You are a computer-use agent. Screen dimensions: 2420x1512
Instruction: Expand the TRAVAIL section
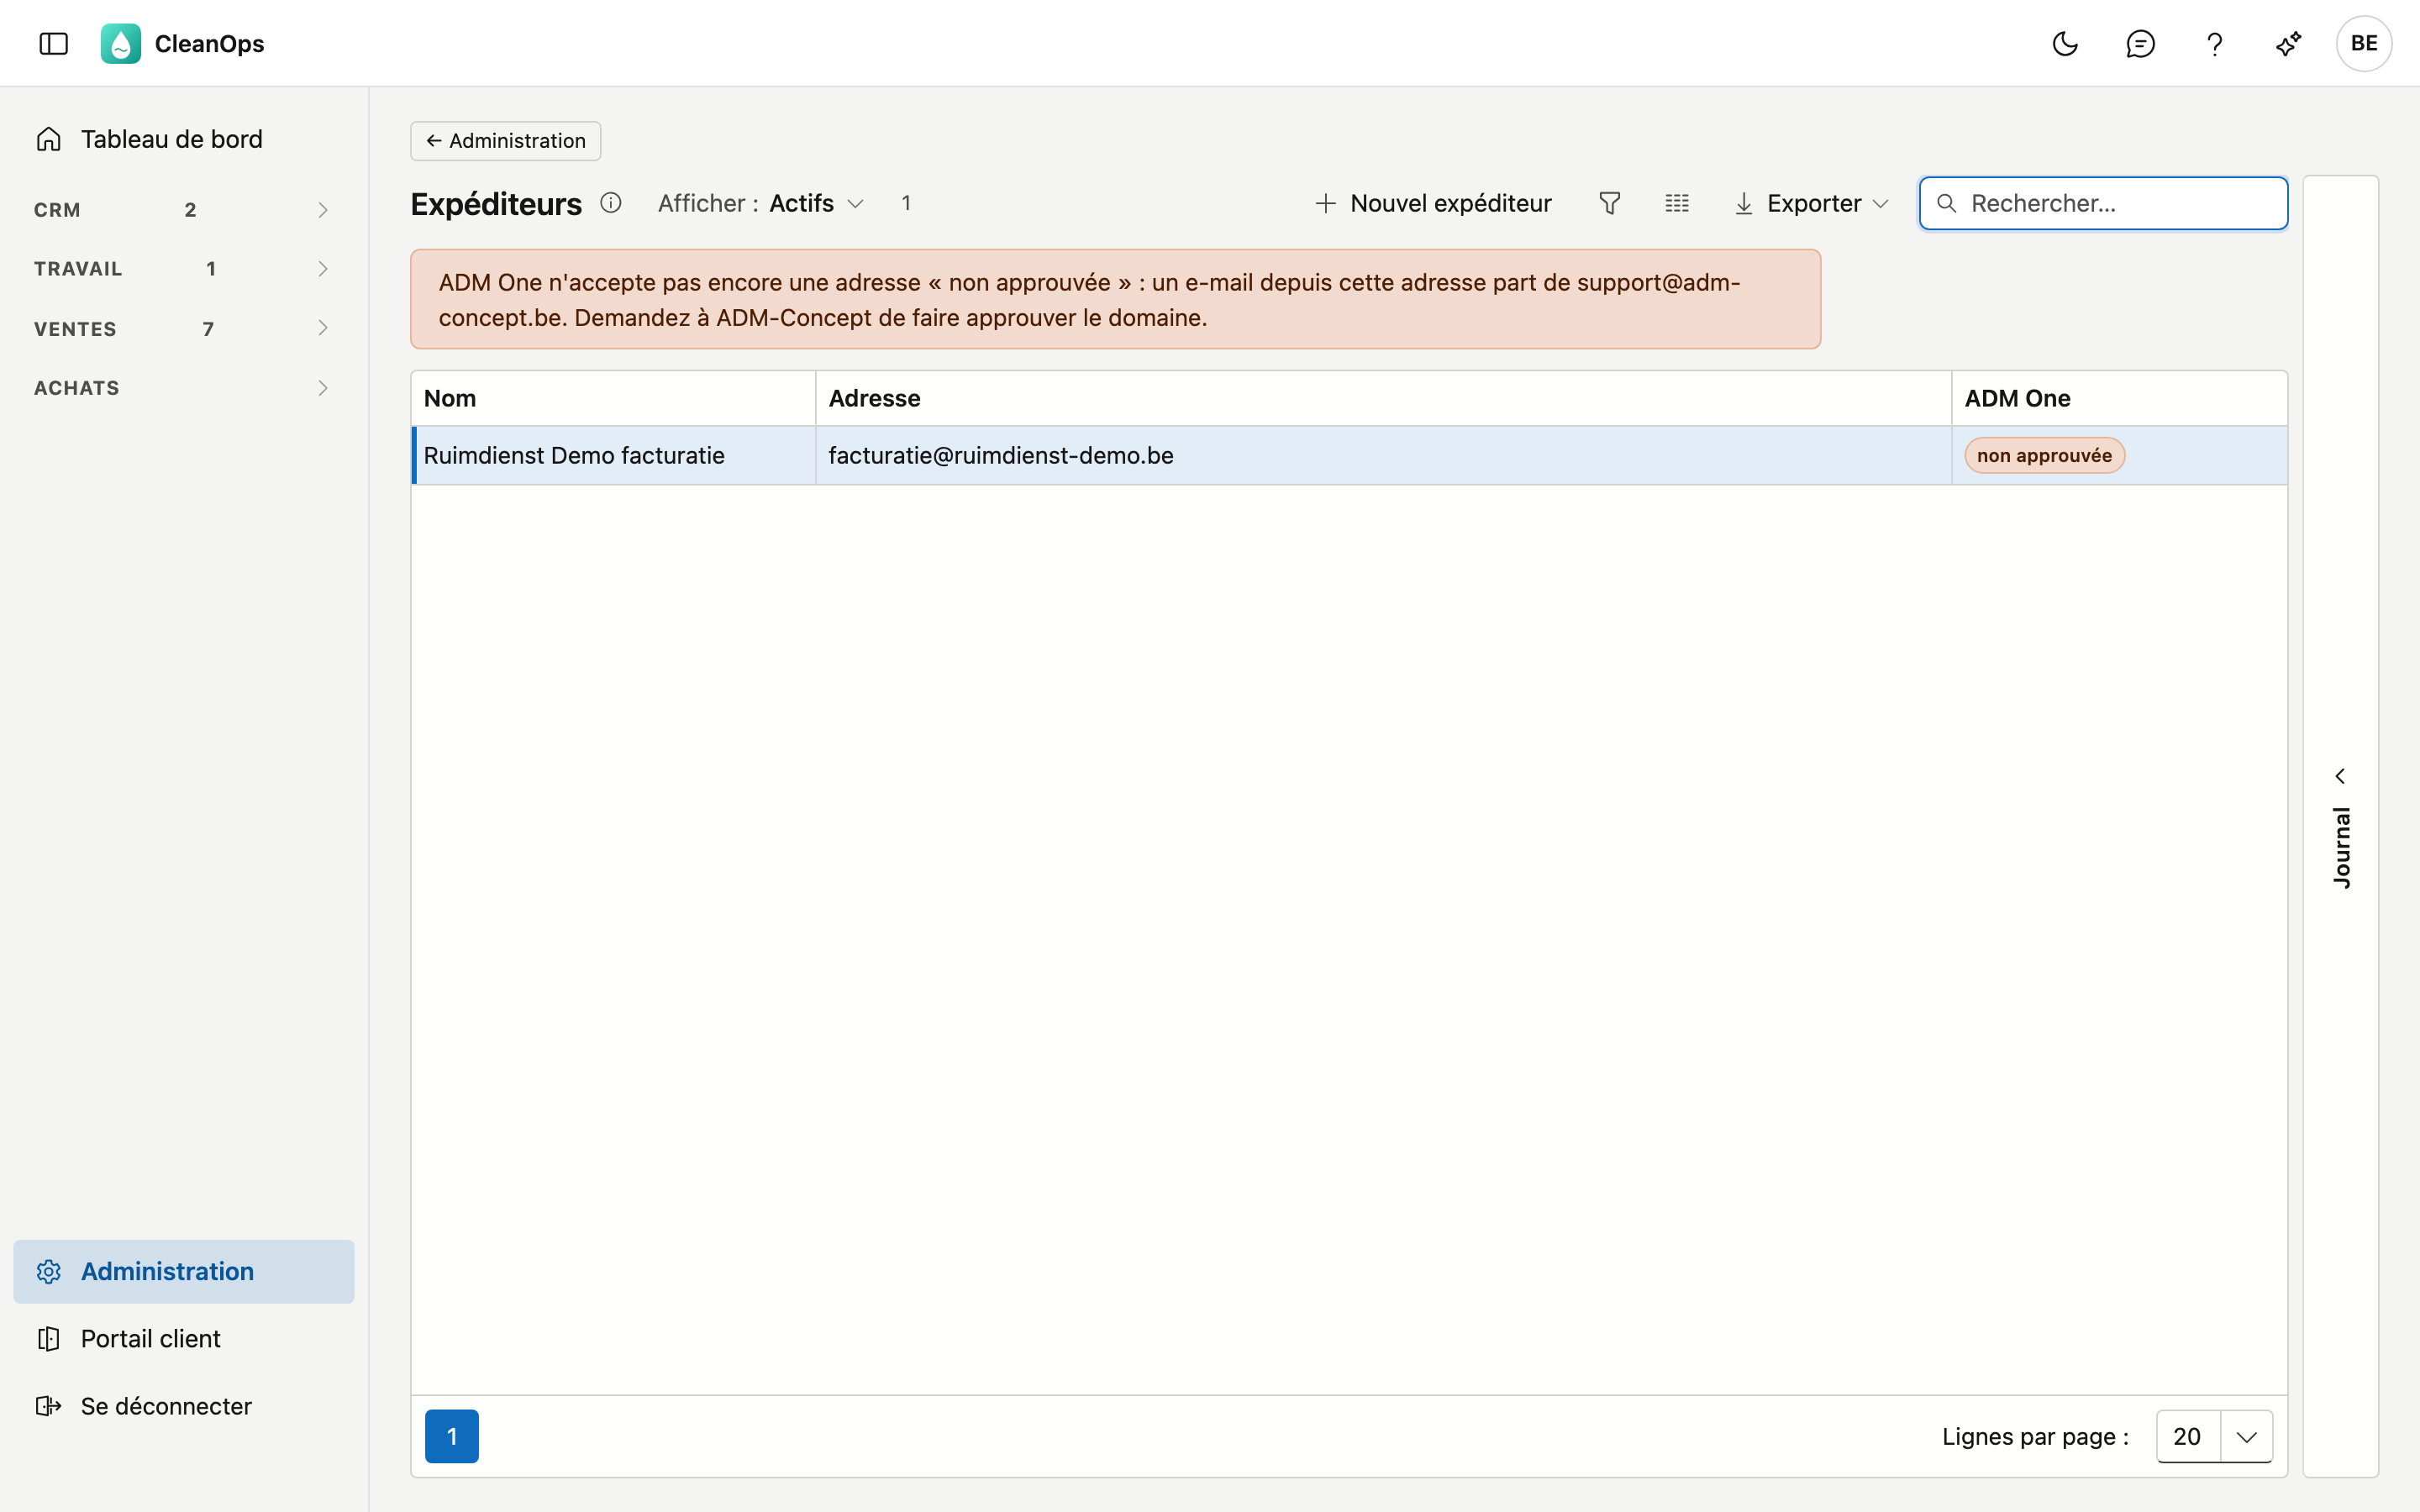coord(182,268)
